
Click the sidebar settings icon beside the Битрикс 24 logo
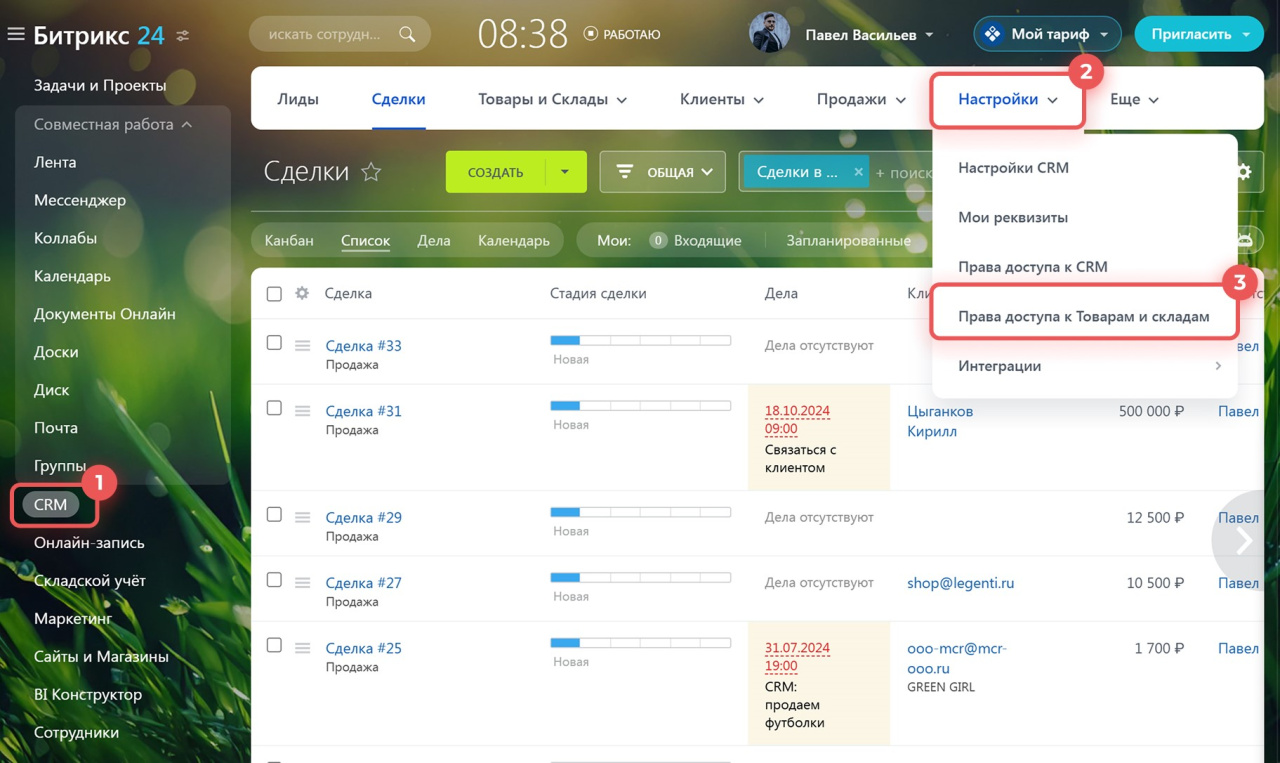[x=183, y=35]
